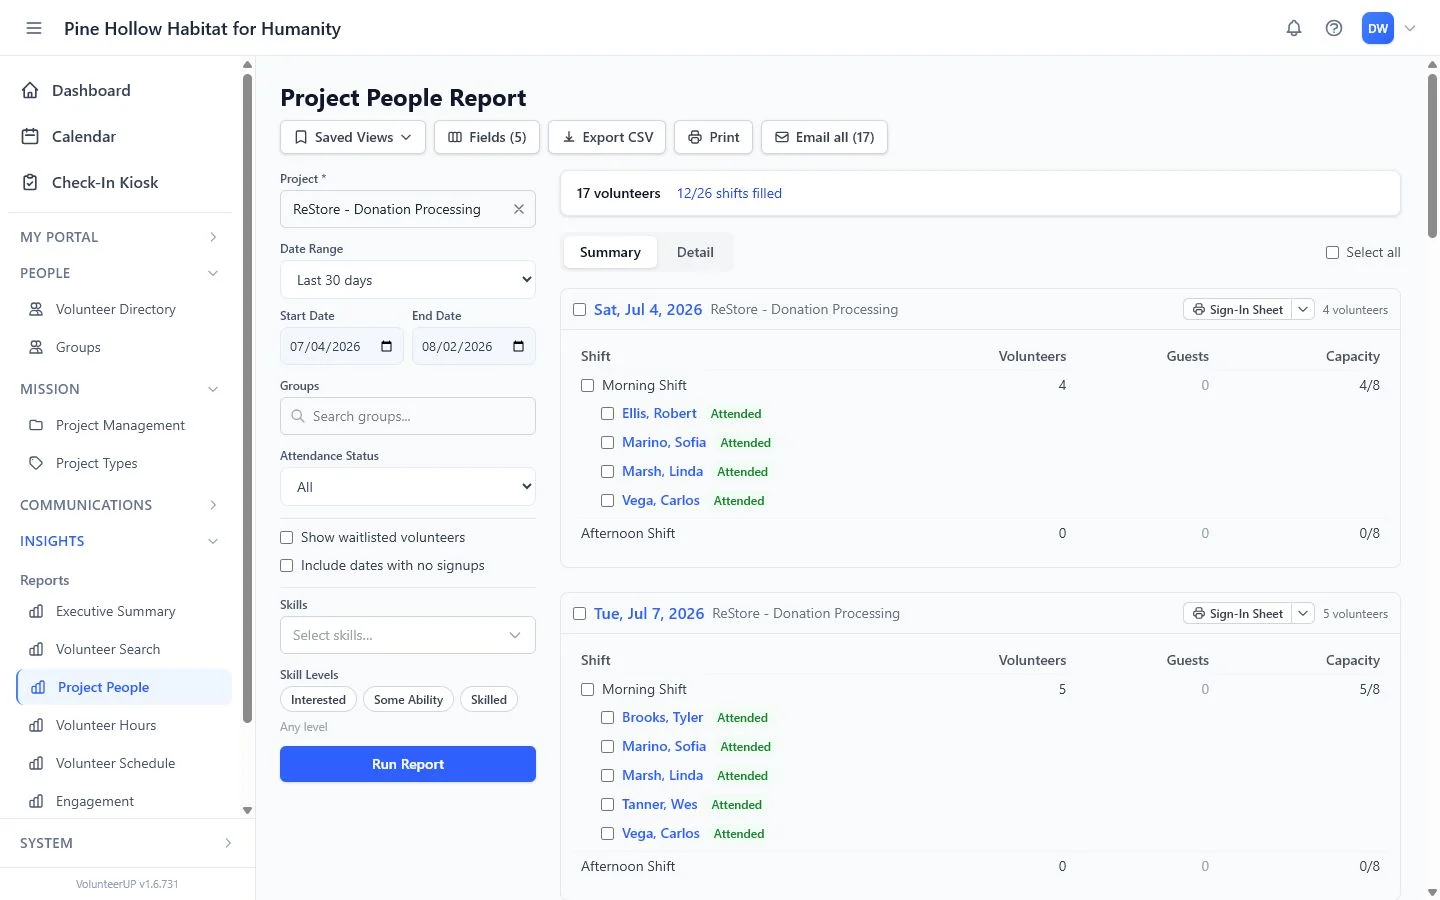Open the Attendance Status dropdown
1440x900 pixels.
408,487
